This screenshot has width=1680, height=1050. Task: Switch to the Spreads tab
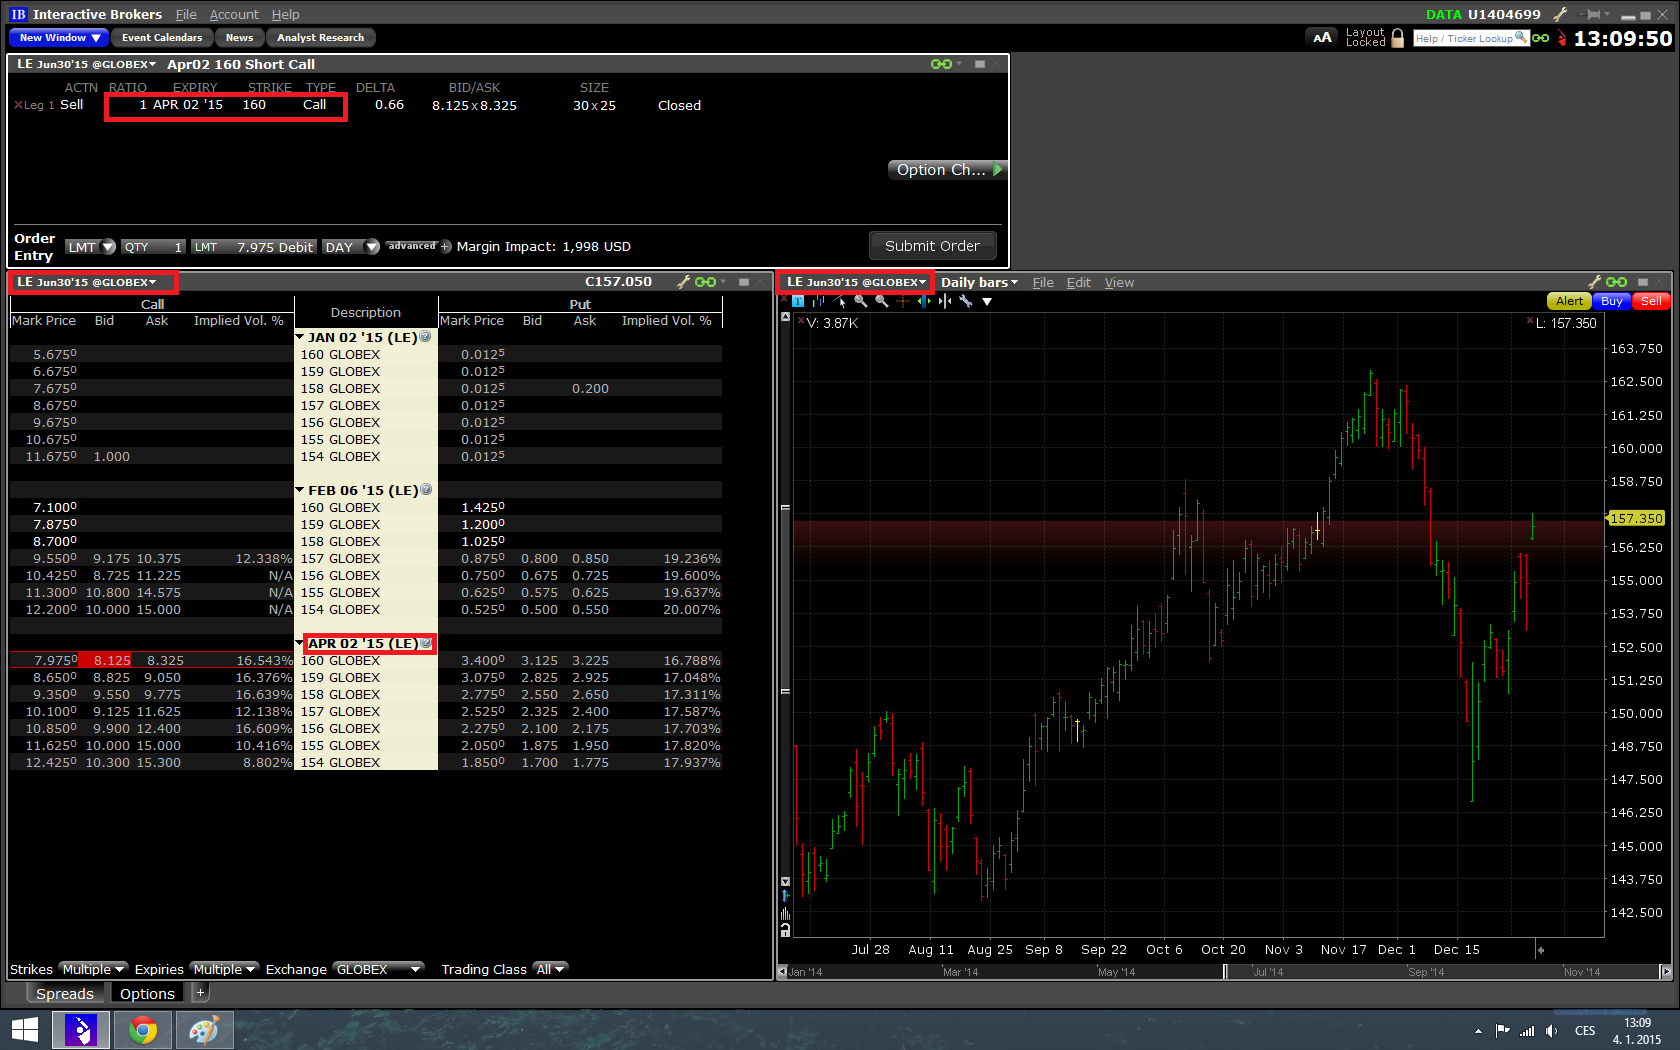64,994
